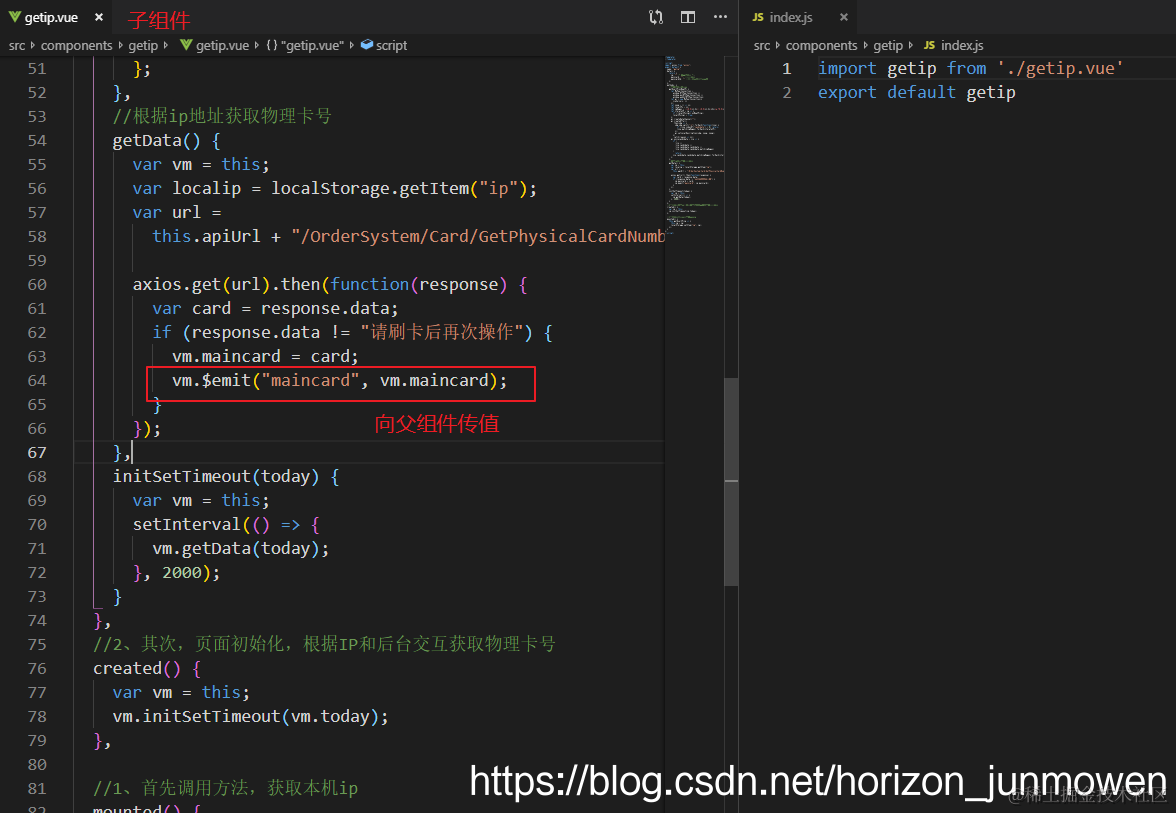Open {} "getip.vue" symbol breadcrumb
The width and height of the screenshot is (1176, 813).
point(304,45)
